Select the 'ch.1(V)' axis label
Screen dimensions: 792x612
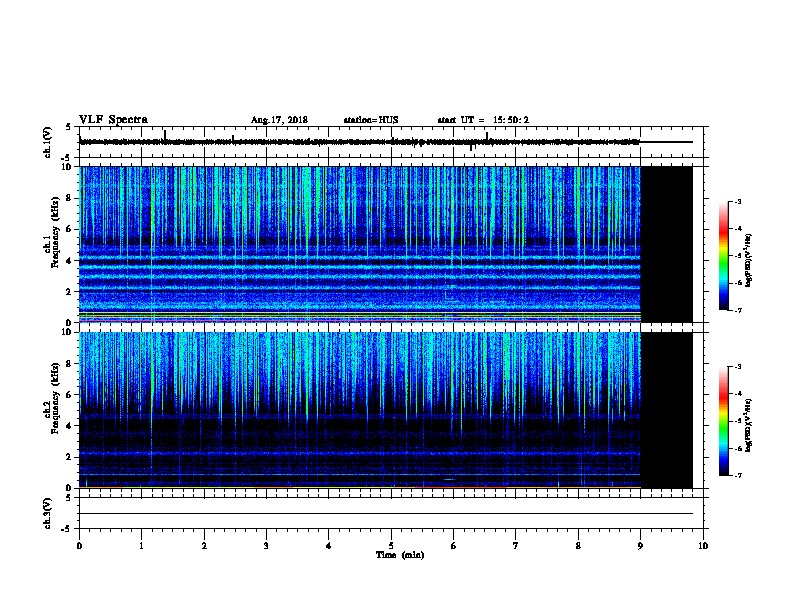47,142
